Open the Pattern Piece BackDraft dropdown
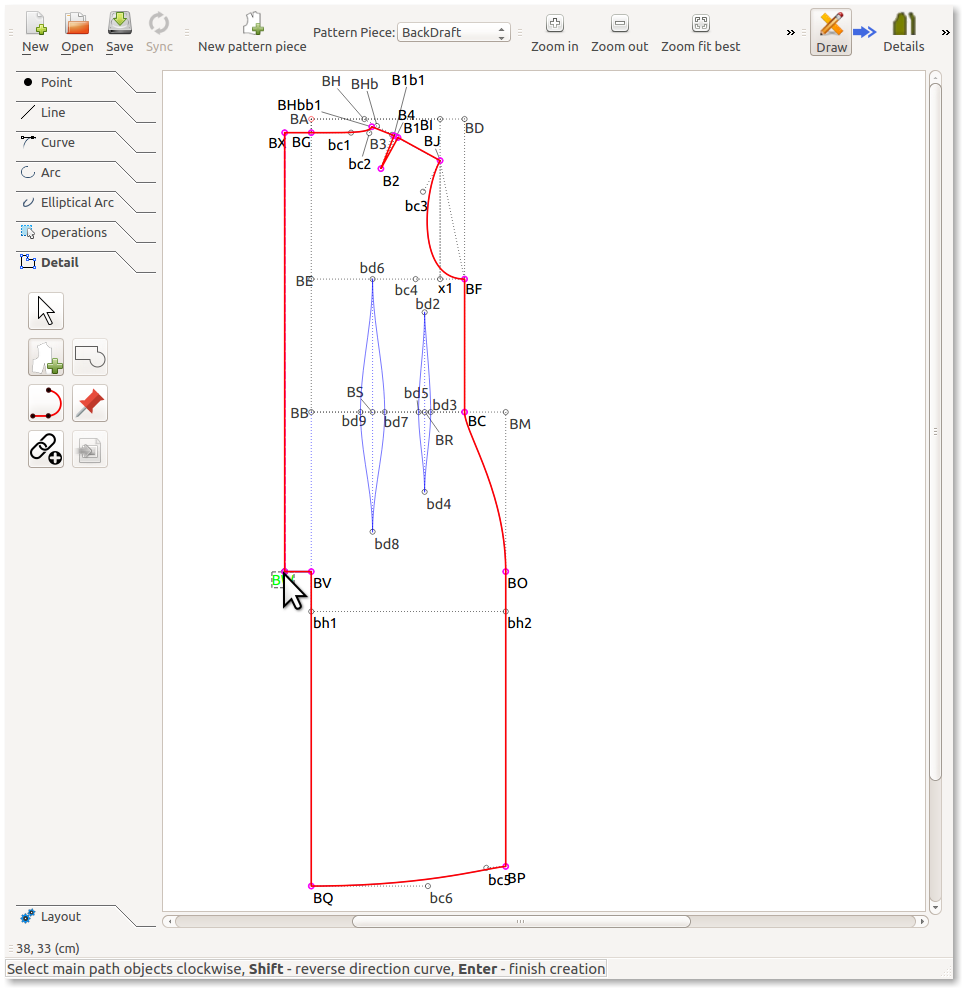This screenshot has width=962, height=988. [x=454, y=33]
